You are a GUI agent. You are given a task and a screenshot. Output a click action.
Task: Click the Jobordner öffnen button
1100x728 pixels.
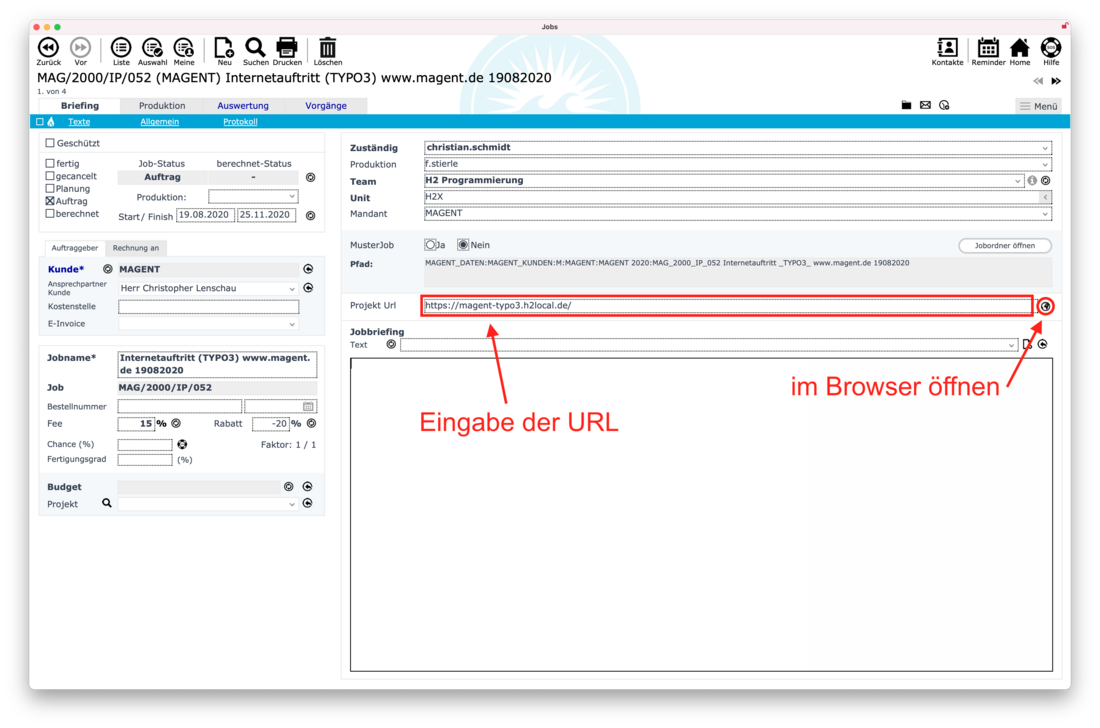1004,245
